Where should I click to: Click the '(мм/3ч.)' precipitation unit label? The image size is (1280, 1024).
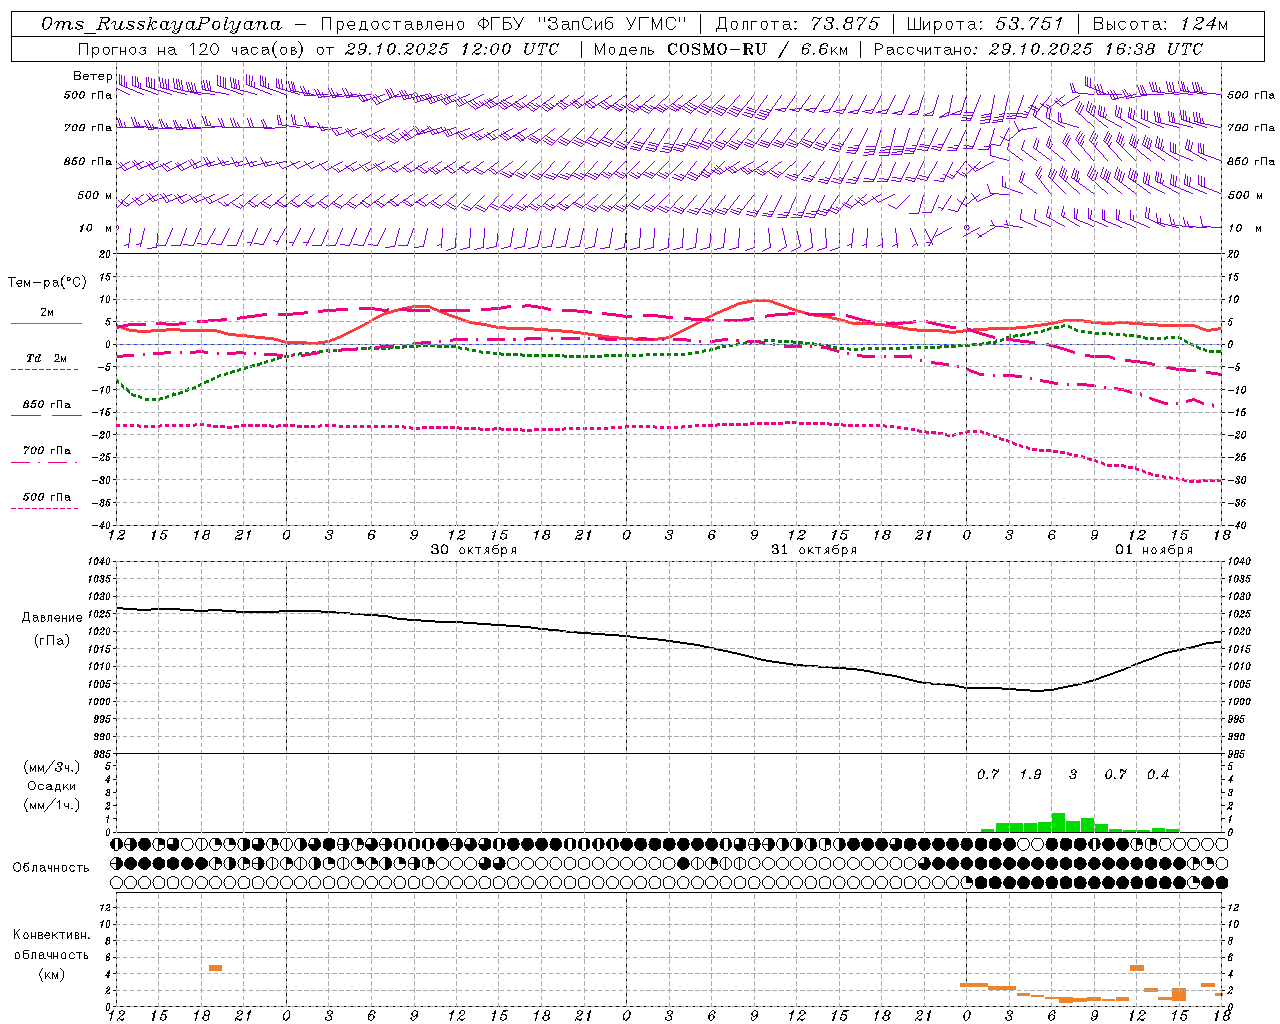tap(52, 768)
